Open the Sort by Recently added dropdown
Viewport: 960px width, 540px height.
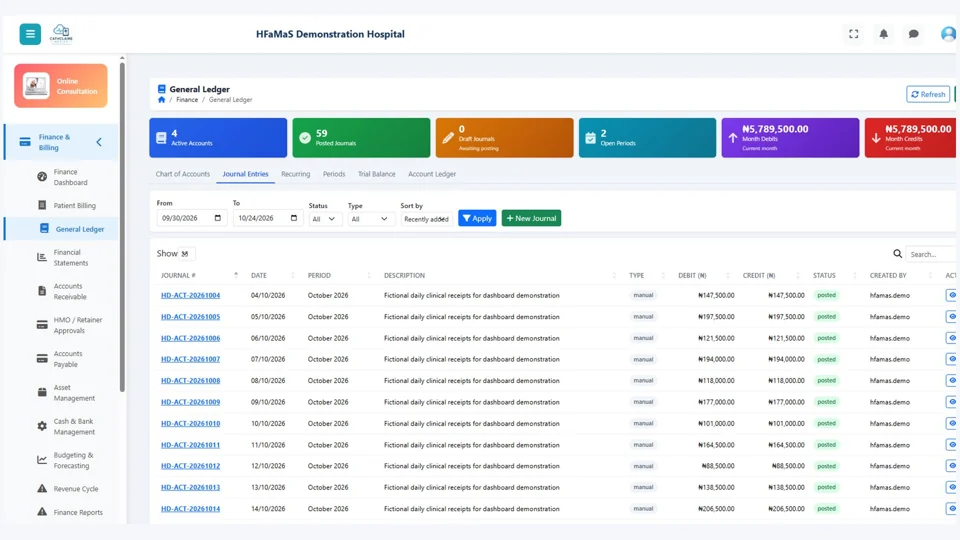pyautogui.click(x=426, y=219)
